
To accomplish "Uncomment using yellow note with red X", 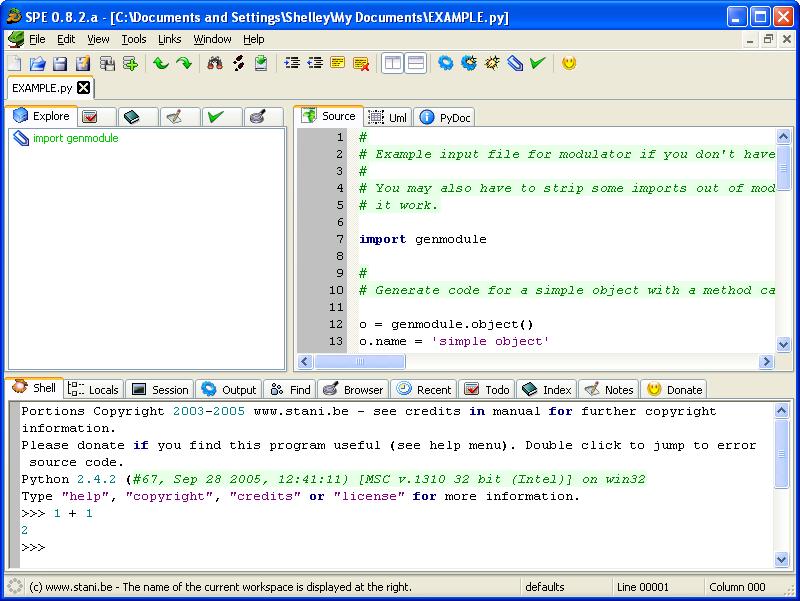I will (x=361, y=63).
